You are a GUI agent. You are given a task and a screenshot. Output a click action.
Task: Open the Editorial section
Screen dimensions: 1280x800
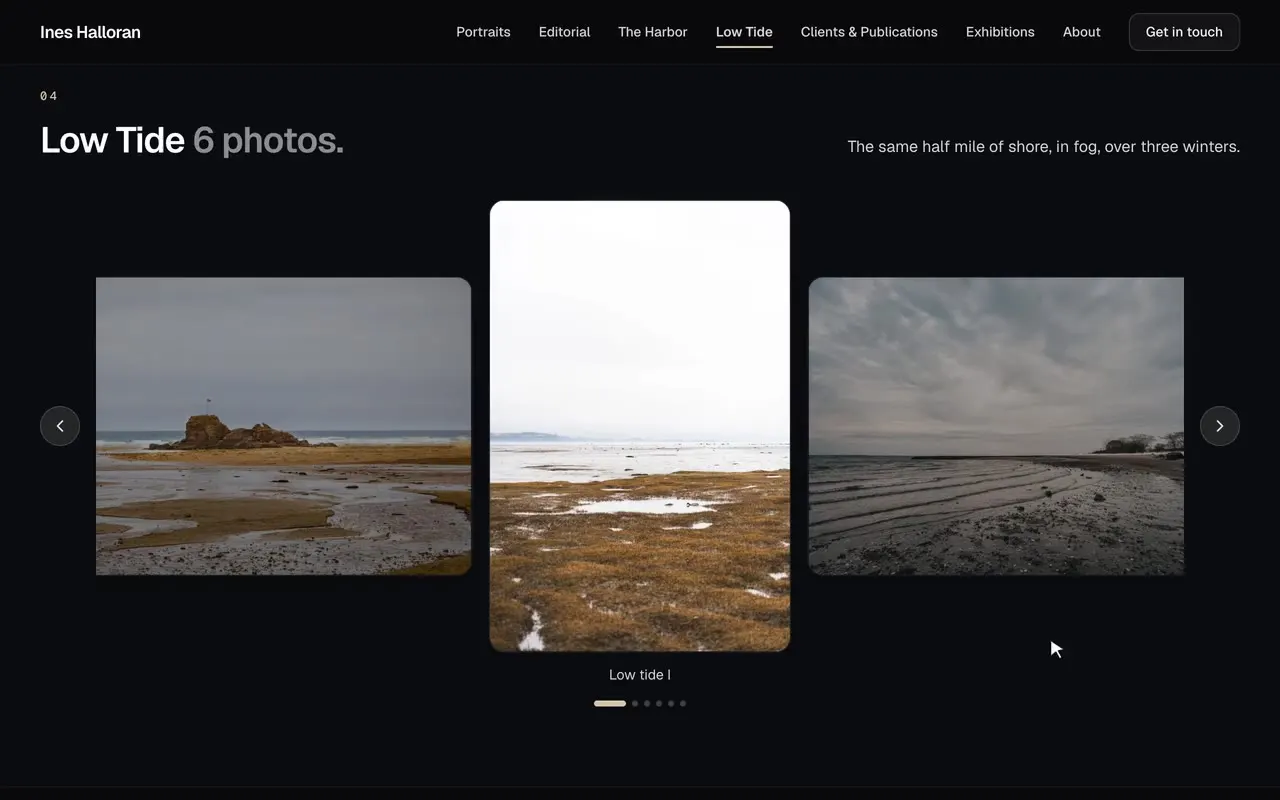tap(564, 32)
